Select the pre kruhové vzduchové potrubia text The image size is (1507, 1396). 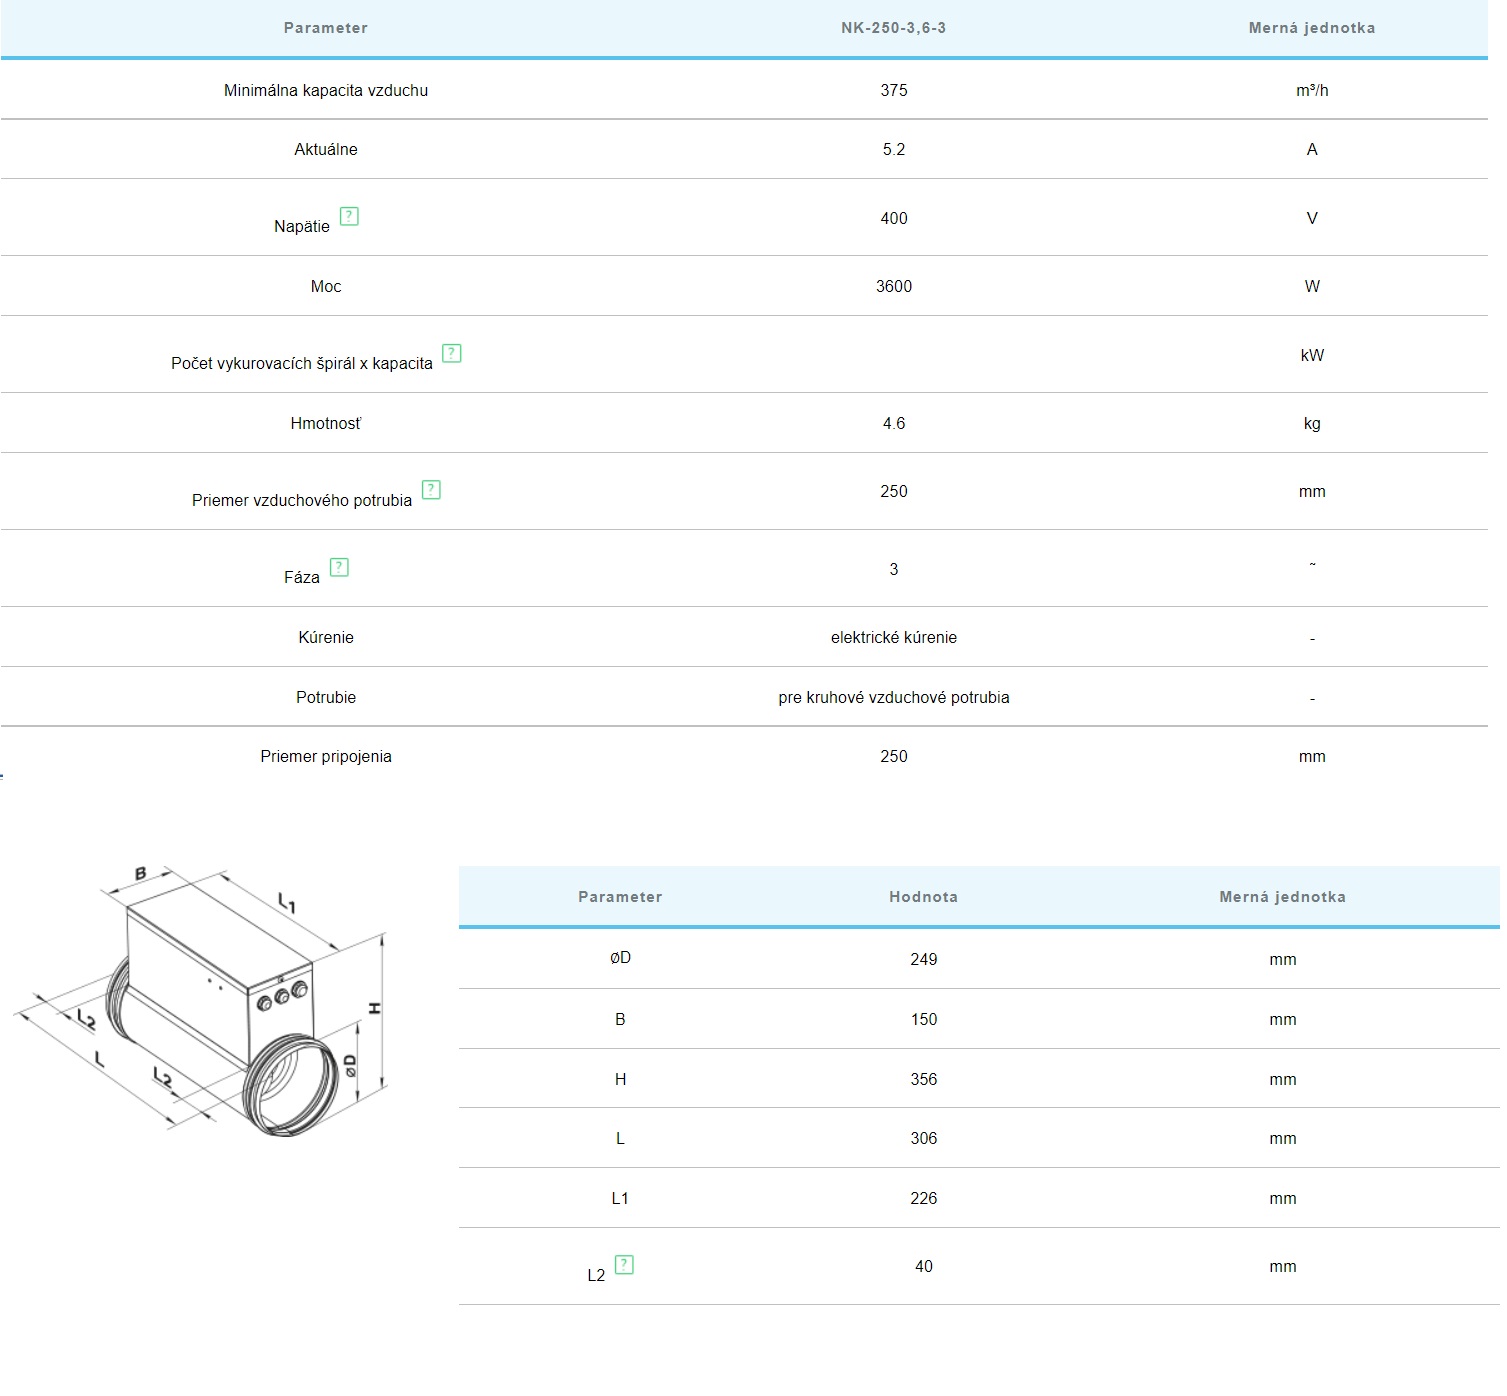[x=893, y=697]
